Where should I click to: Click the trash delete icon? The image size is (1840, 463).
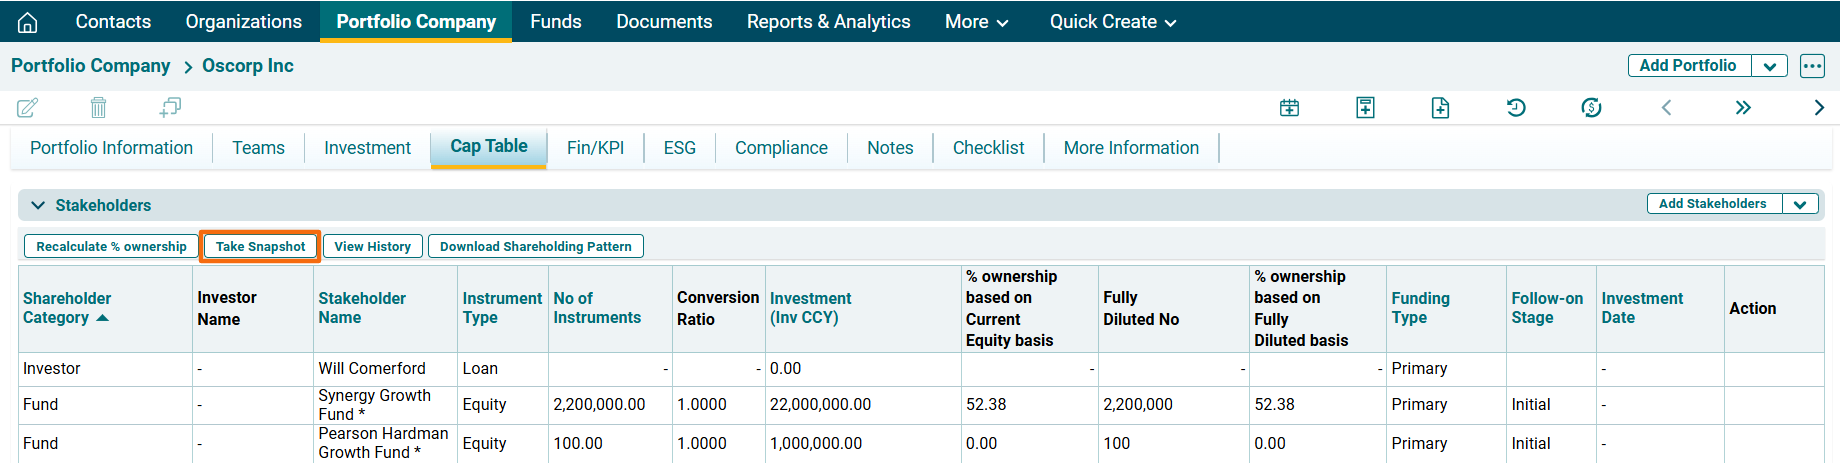click(x=98, y=107)
